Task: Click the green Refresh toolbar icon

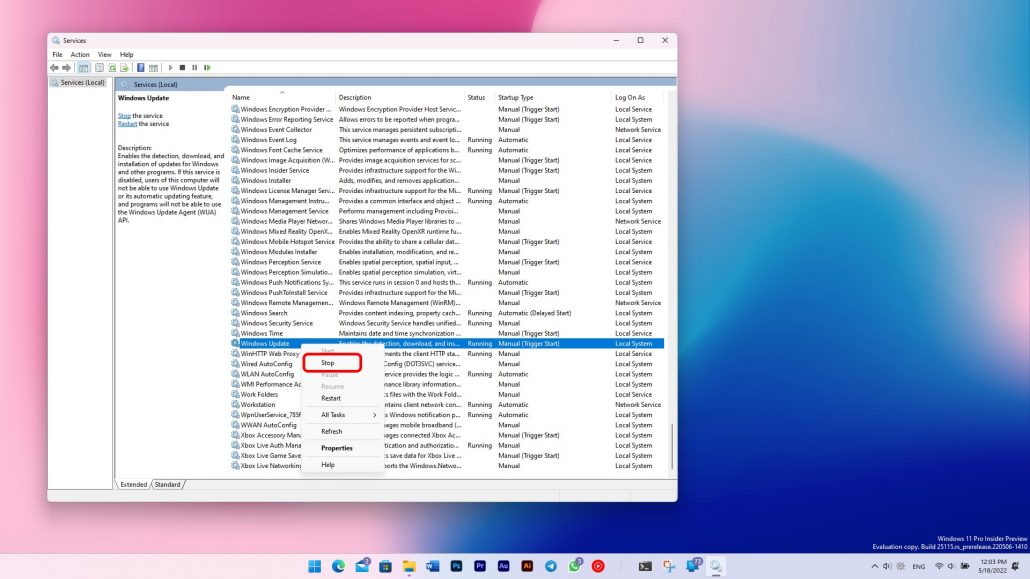Action: pos(112,68)
